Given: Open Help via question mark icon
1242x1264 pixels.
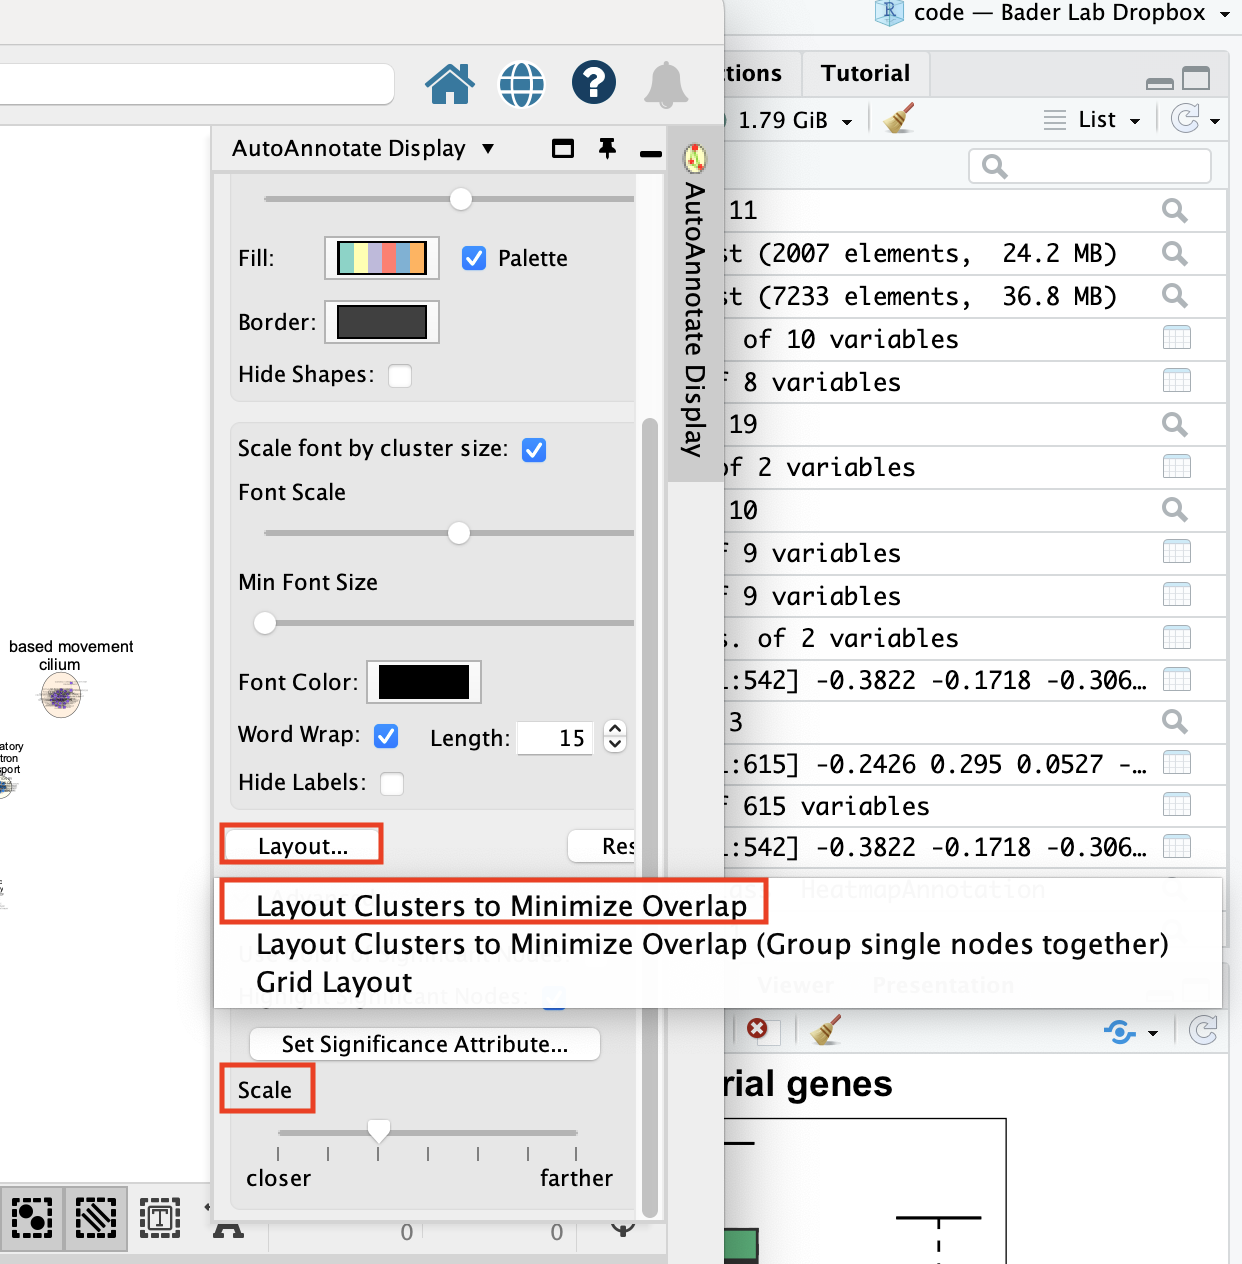Looking at the screenshot, I should click(593, 82).
